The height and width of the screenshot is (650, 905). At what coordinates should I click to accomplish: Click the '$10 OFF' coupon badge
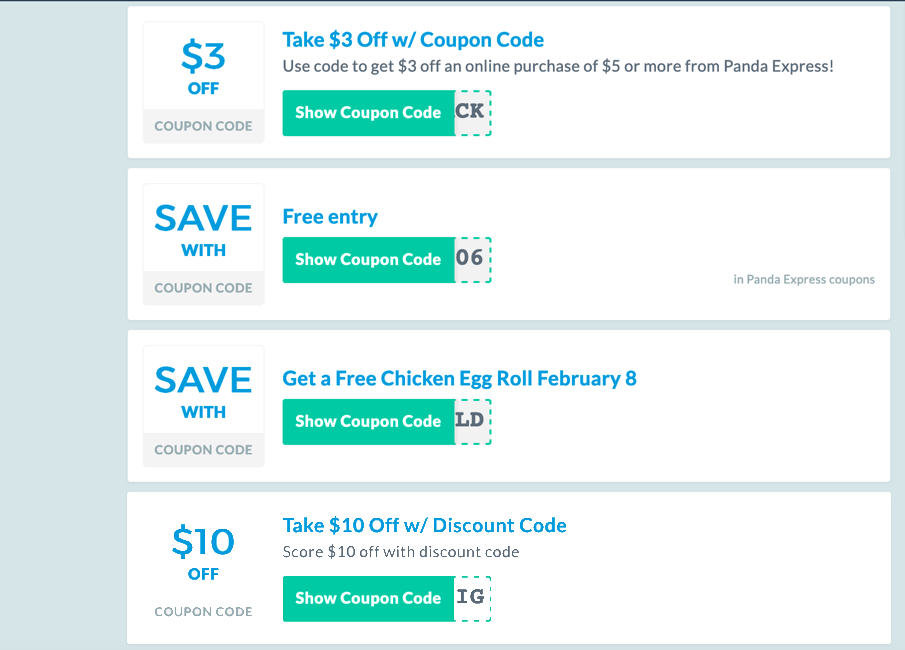coord(204,552)
